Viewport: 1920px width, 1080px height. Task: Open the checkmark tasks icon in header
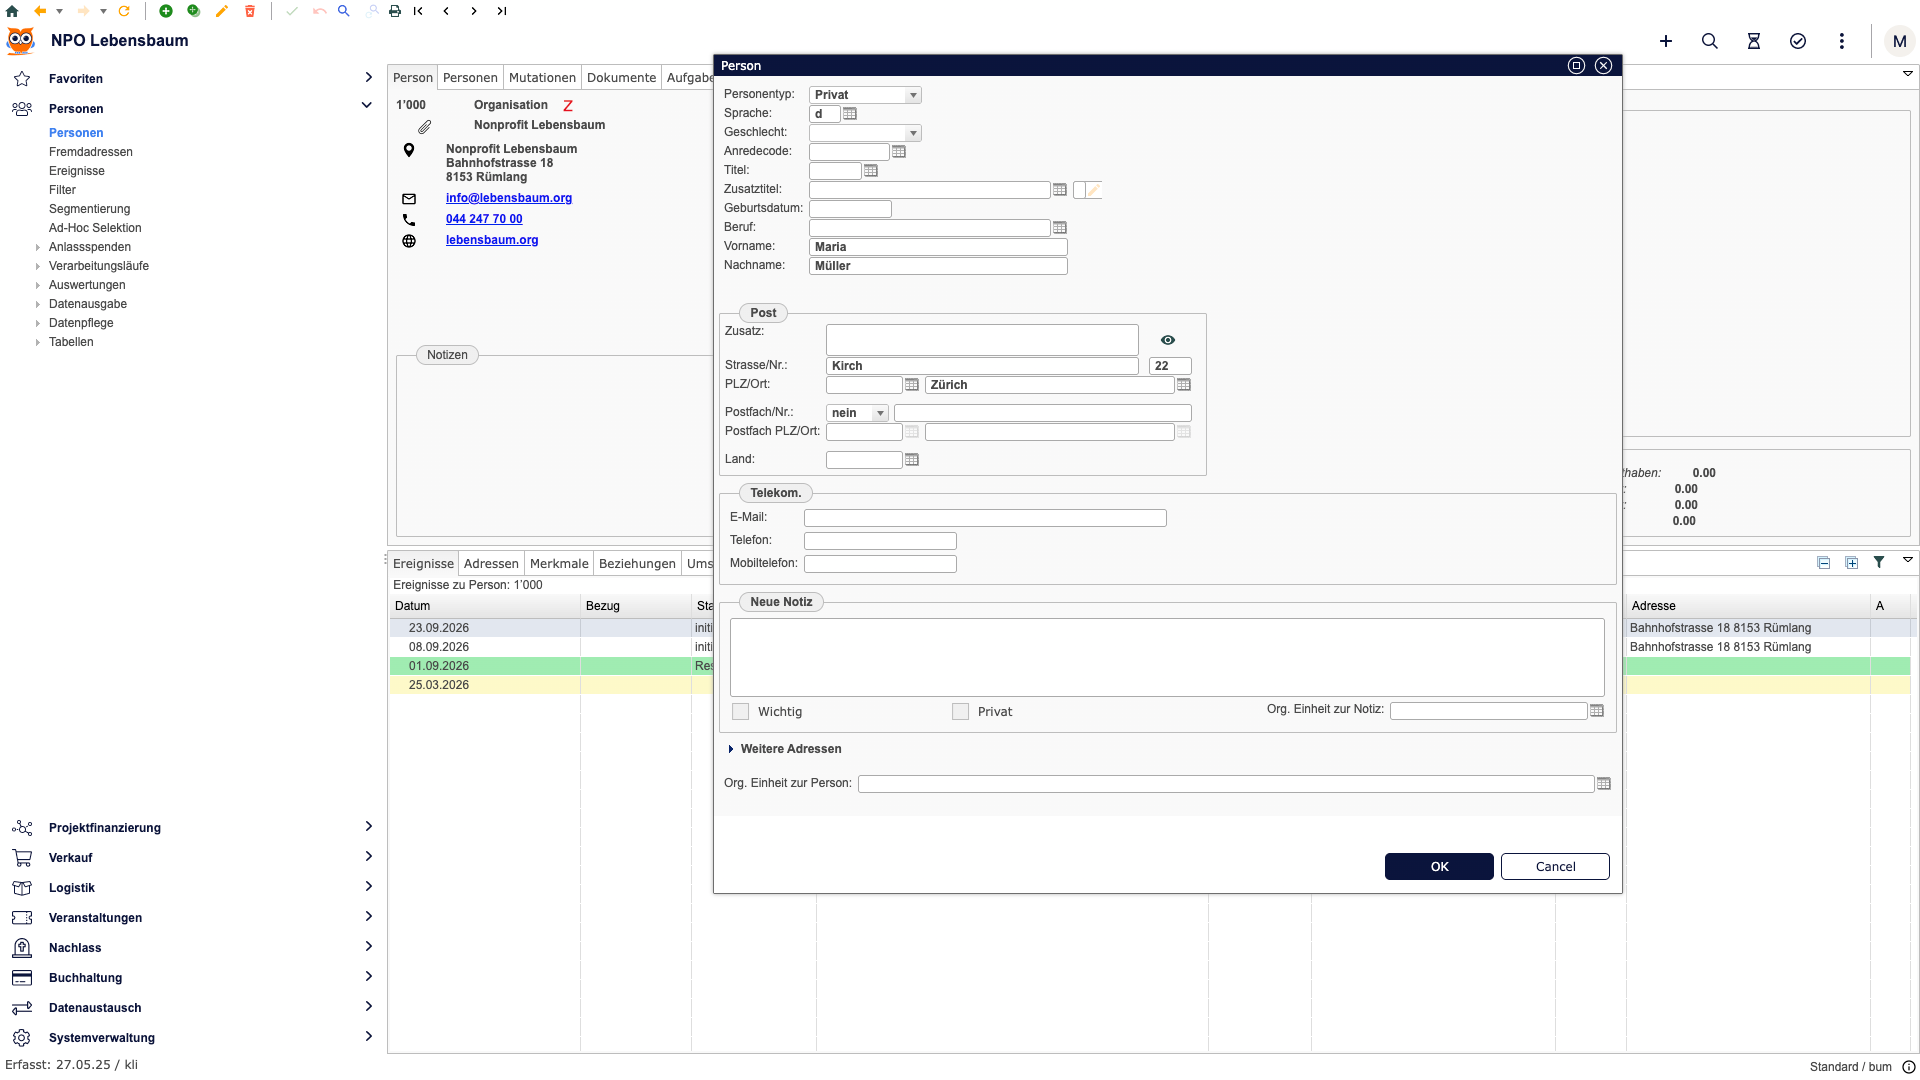coord(1798,41)
